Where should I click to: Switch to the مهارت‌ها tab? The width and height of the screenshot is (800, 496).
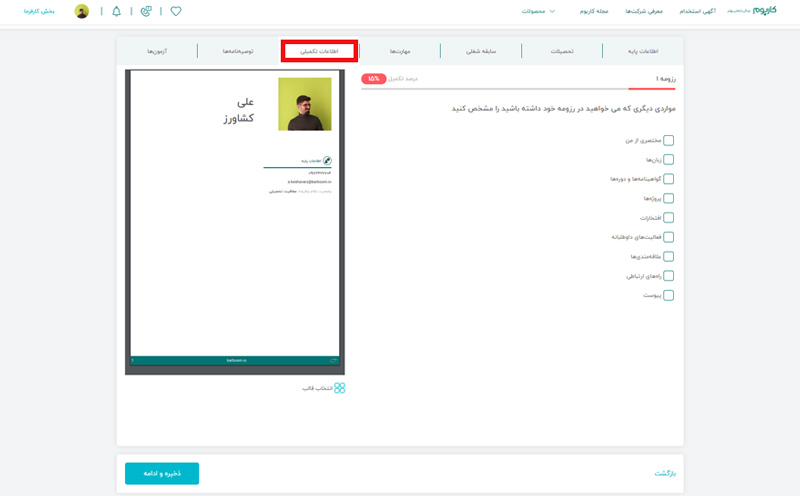point(400,51)
